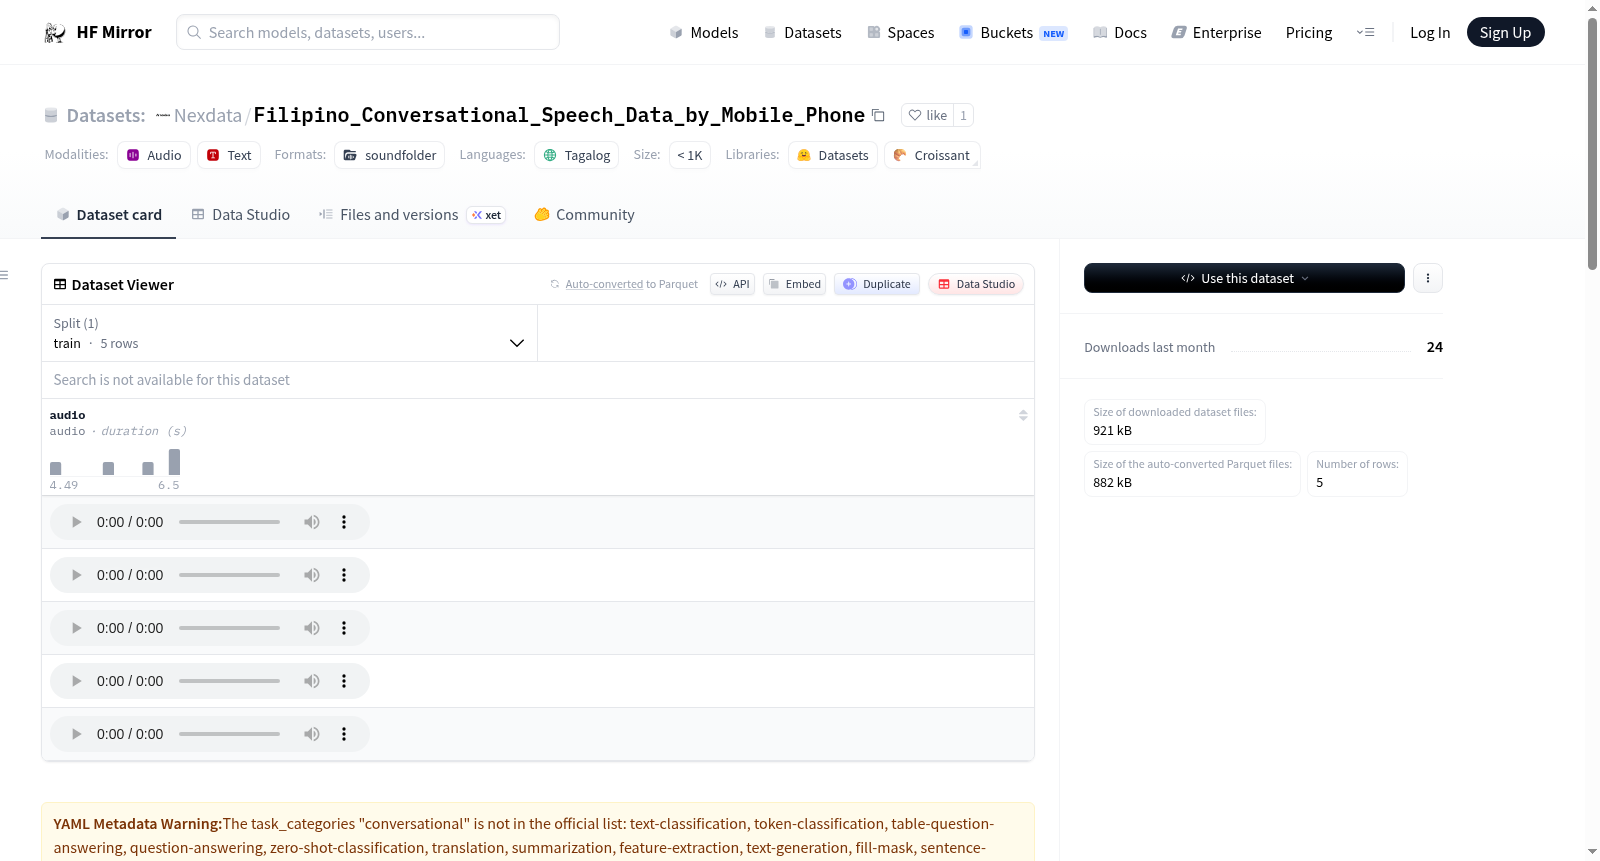Open more options on second audio player

tap(344, 575)
